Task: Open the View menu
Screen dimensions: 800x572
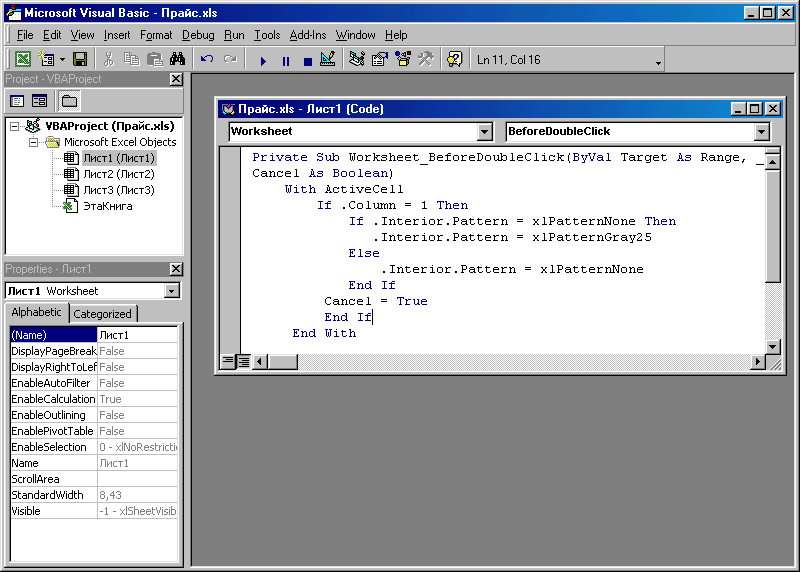Action: coord(82,35)
